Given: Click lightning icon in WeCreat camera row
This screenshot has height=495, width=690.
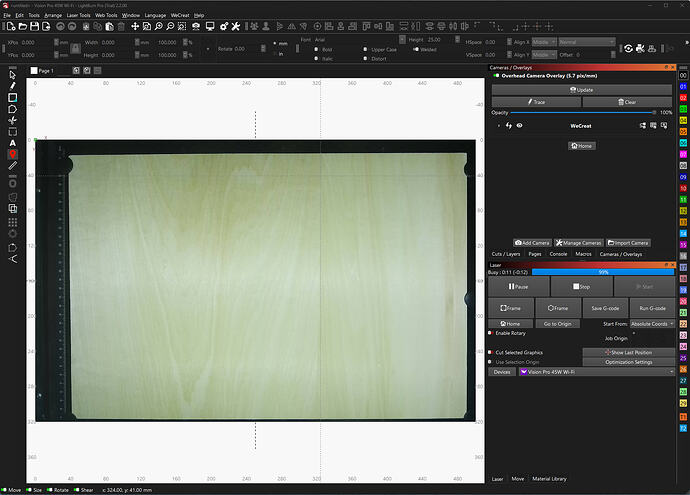Looking at the screenshot, I should (x=509, y=125).
